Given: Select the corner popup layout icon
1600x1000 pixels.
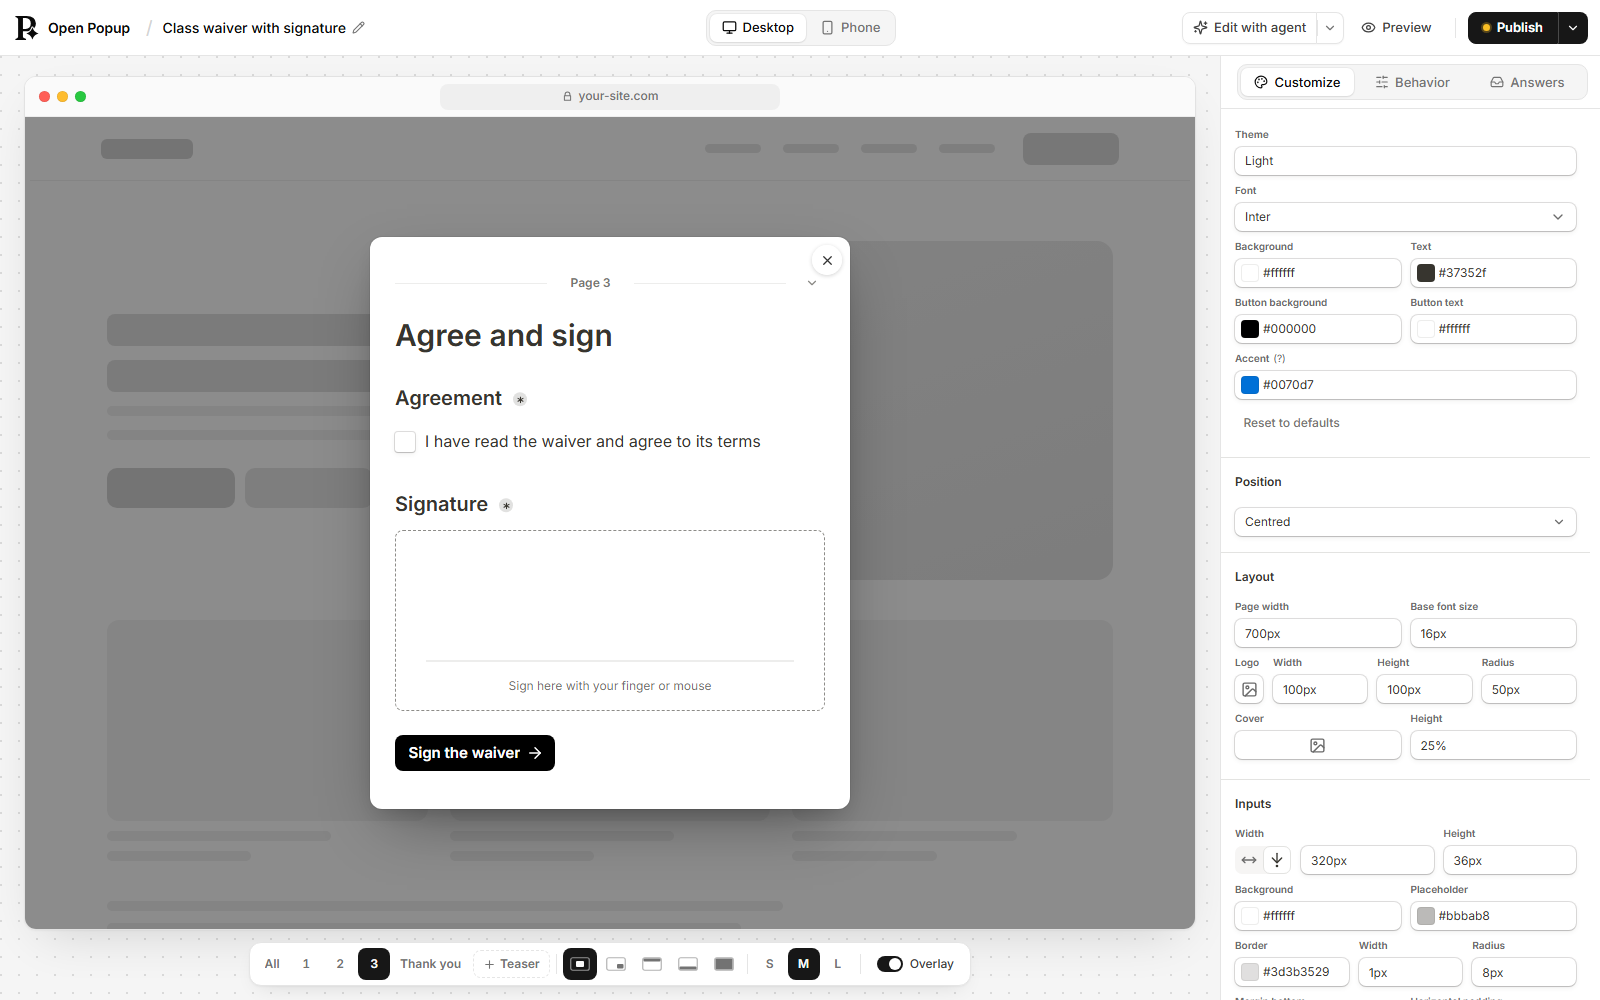Looking at the screenshot, I should tap(616, 964).
